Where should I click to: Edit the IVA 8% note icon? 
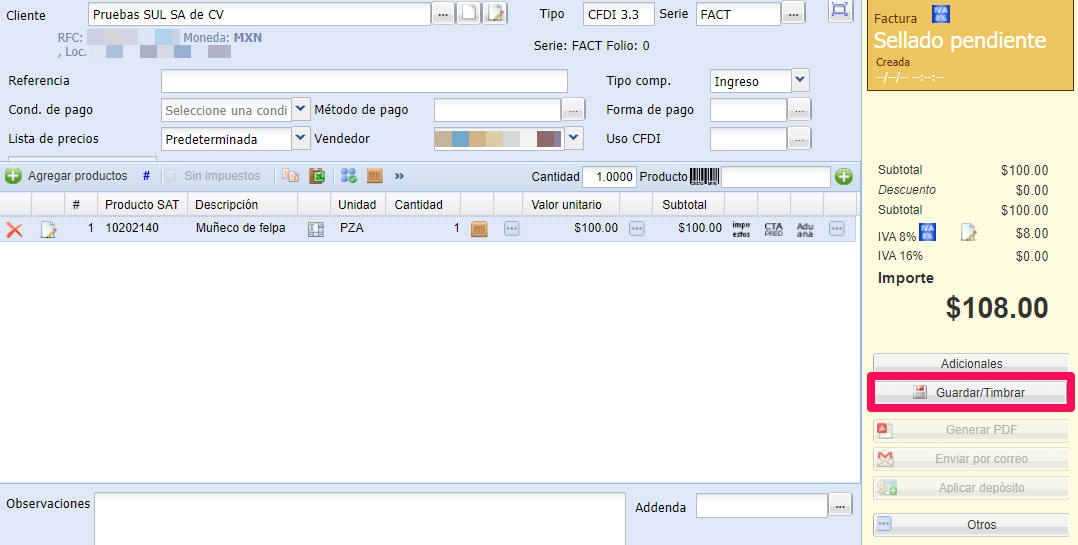(x=968, y=233)
